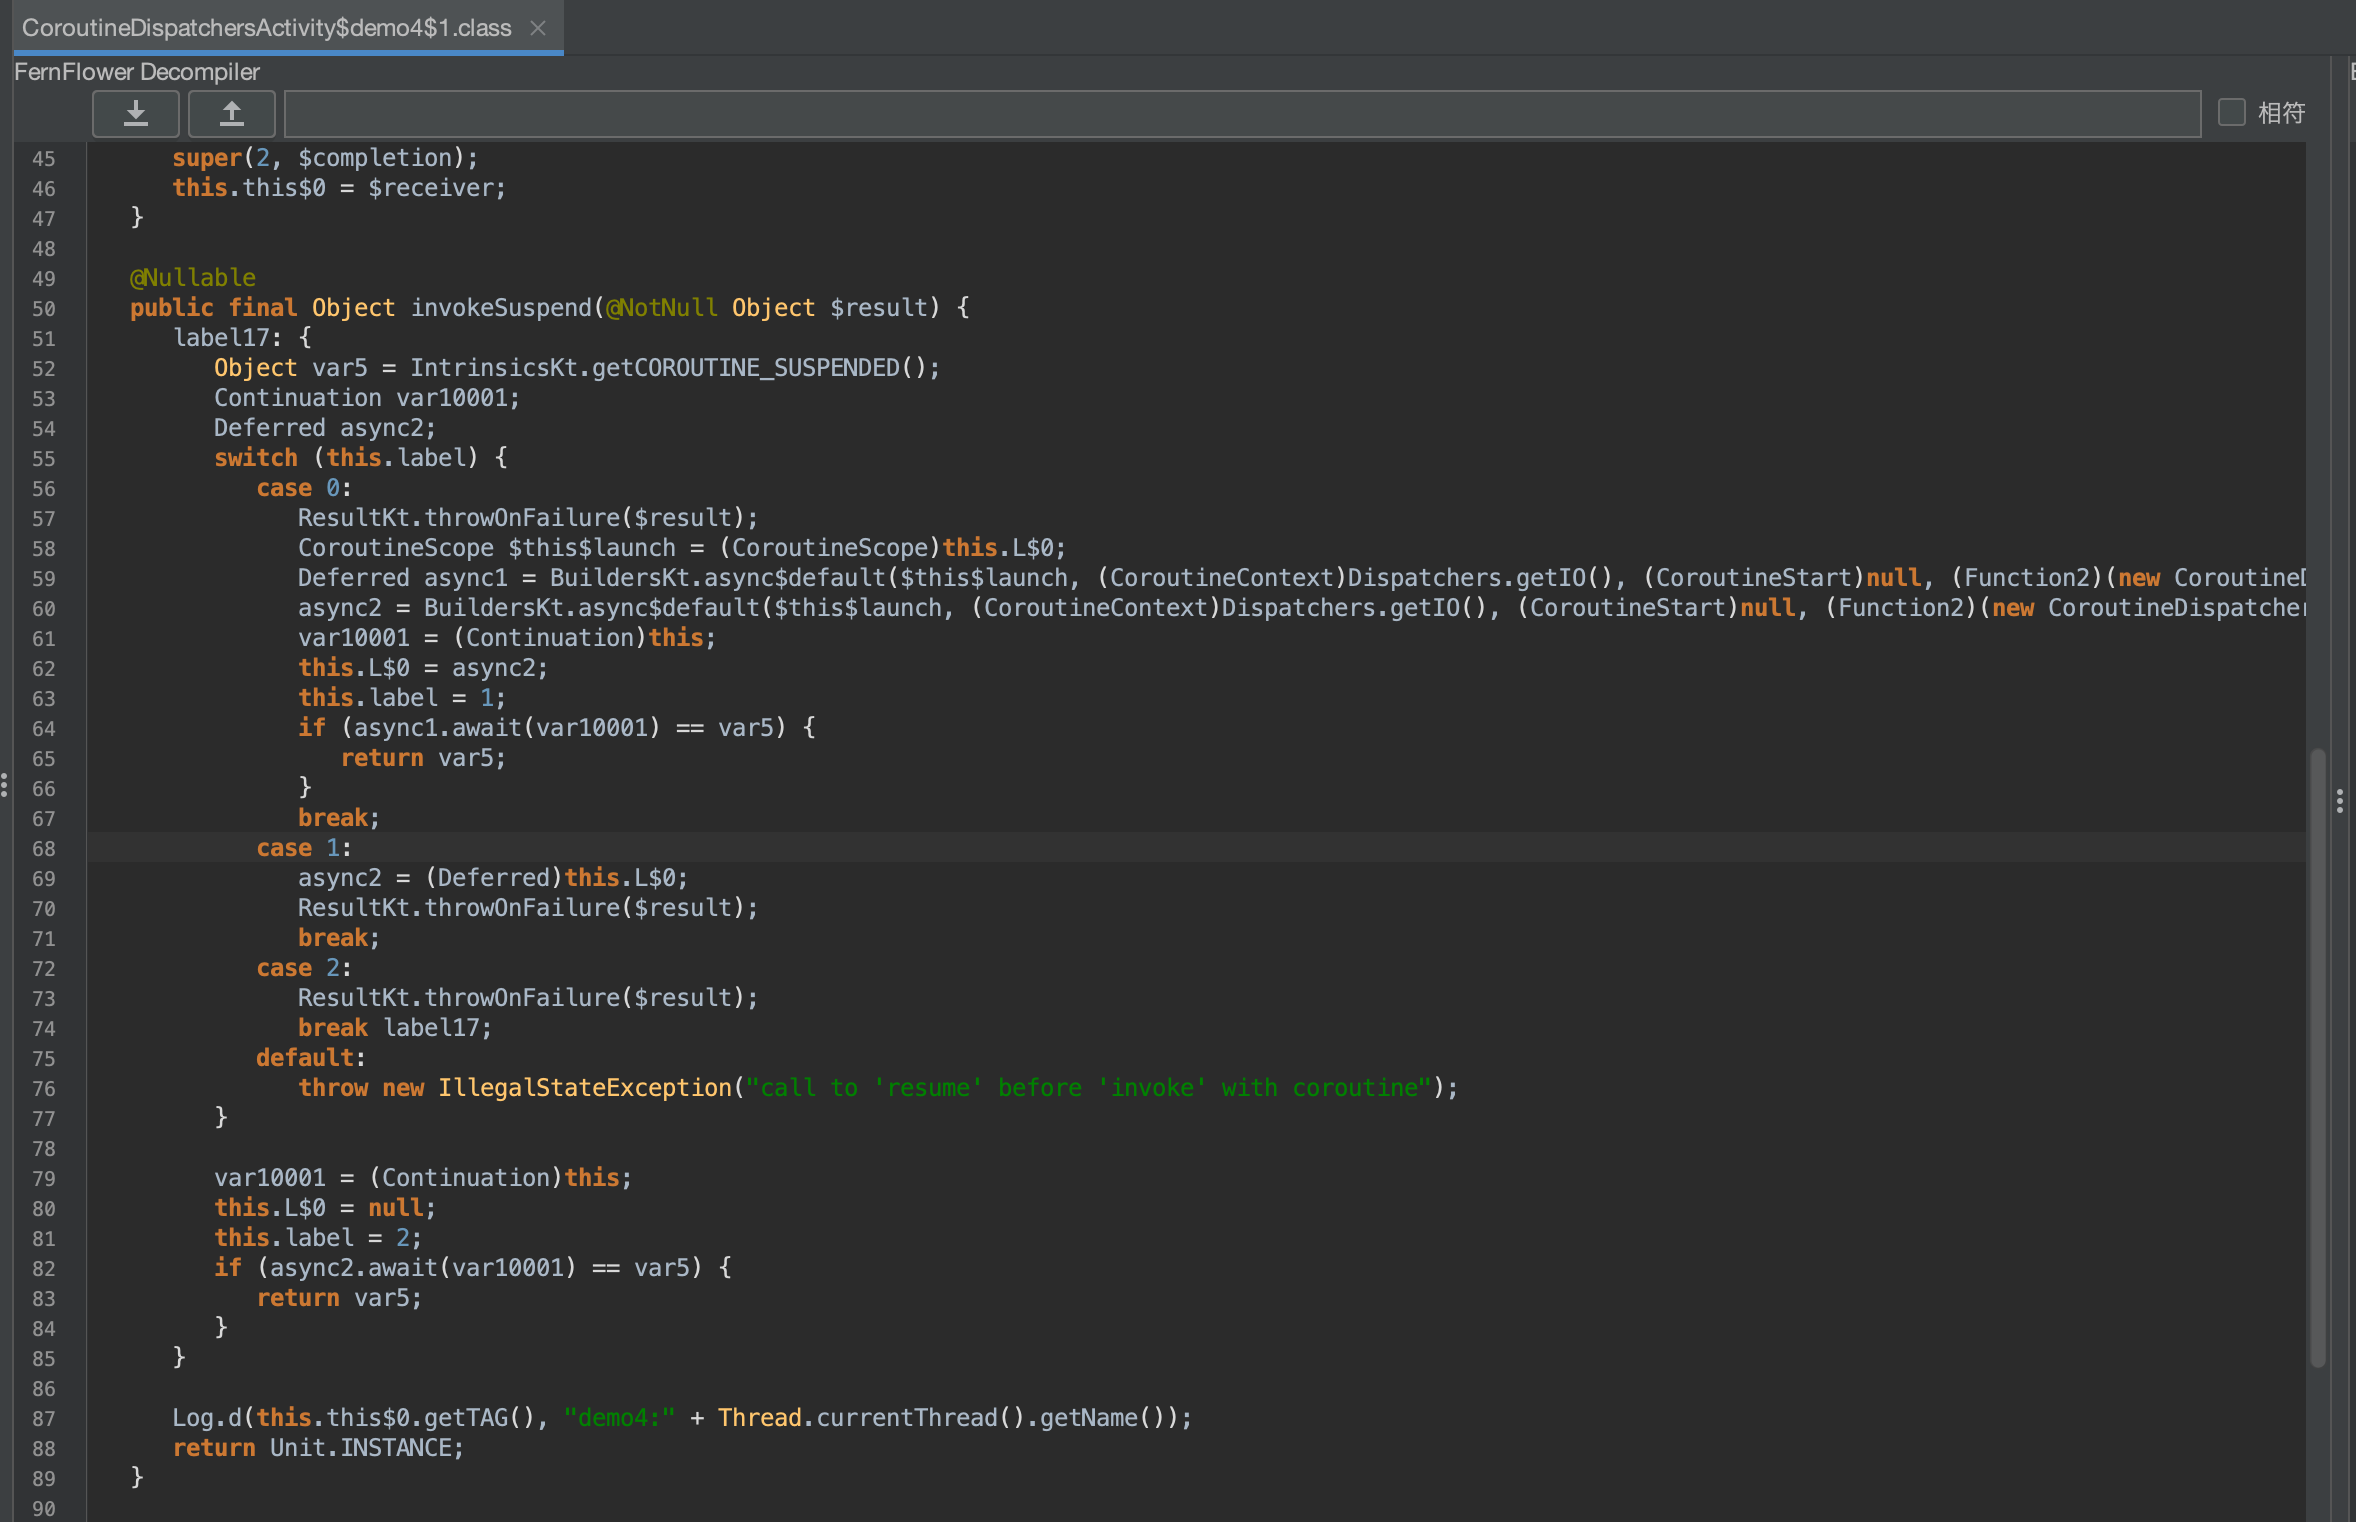
Task: Click the IllegalStateException class name
Action: (585, 1088)
